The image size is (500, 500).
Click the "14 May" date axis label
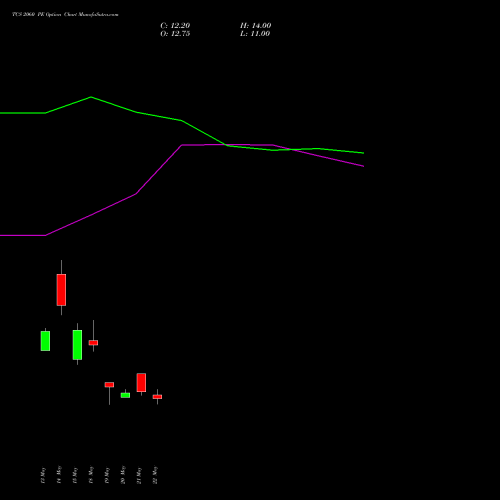point(59,475)
